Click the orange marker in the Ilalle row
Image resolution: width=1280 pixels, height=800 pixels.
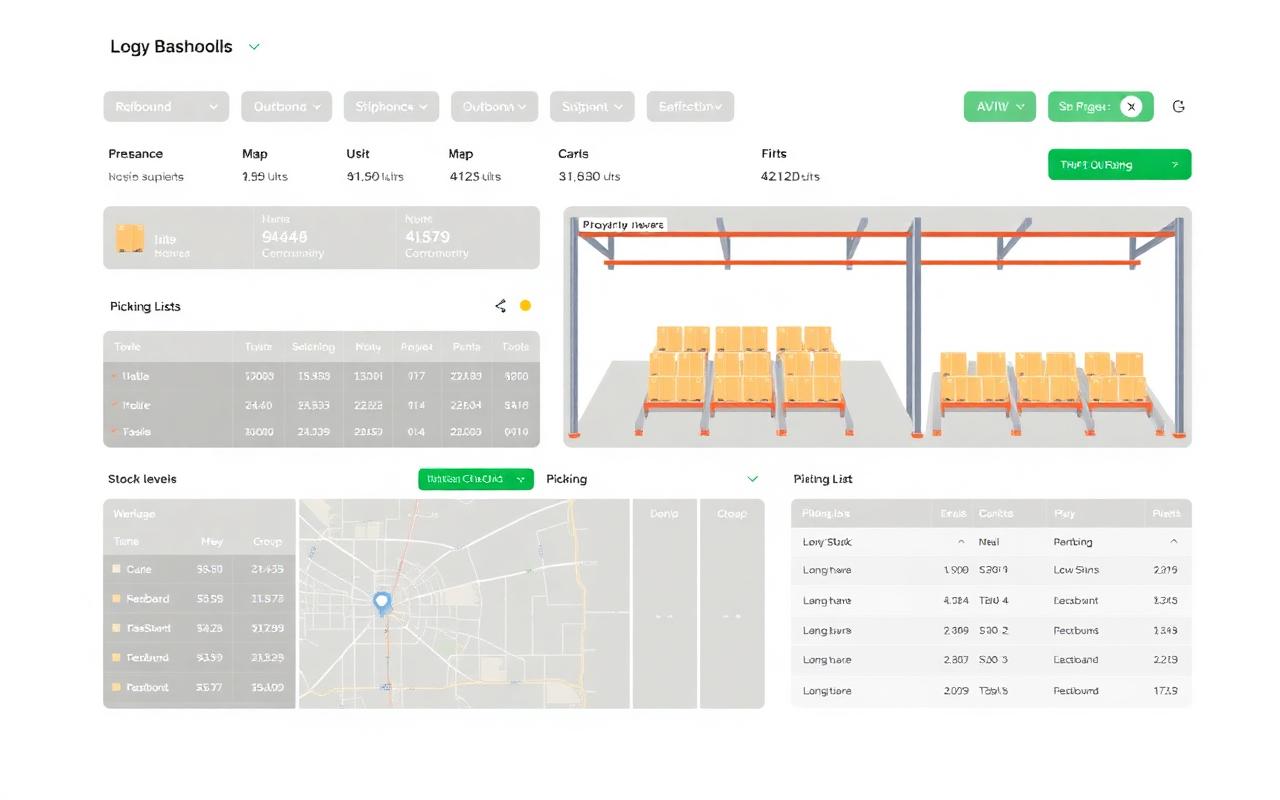point(114,377)
